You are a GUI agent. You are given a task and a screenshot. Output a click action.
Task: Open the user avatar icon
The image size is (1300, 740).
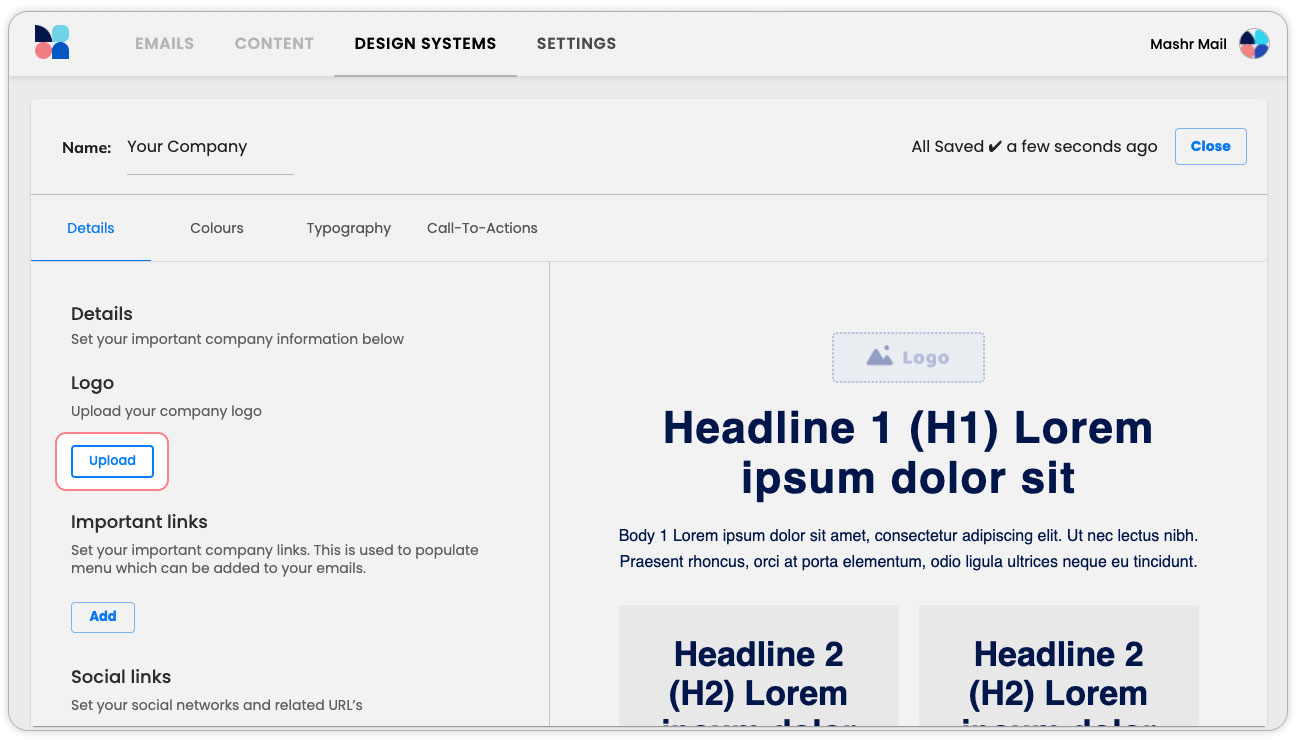[1254, 44]
